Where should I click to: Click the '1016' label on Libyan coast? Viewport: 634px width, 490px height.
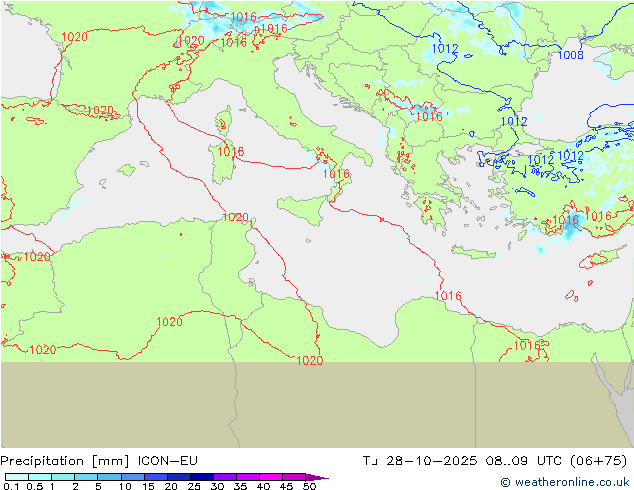448,296
